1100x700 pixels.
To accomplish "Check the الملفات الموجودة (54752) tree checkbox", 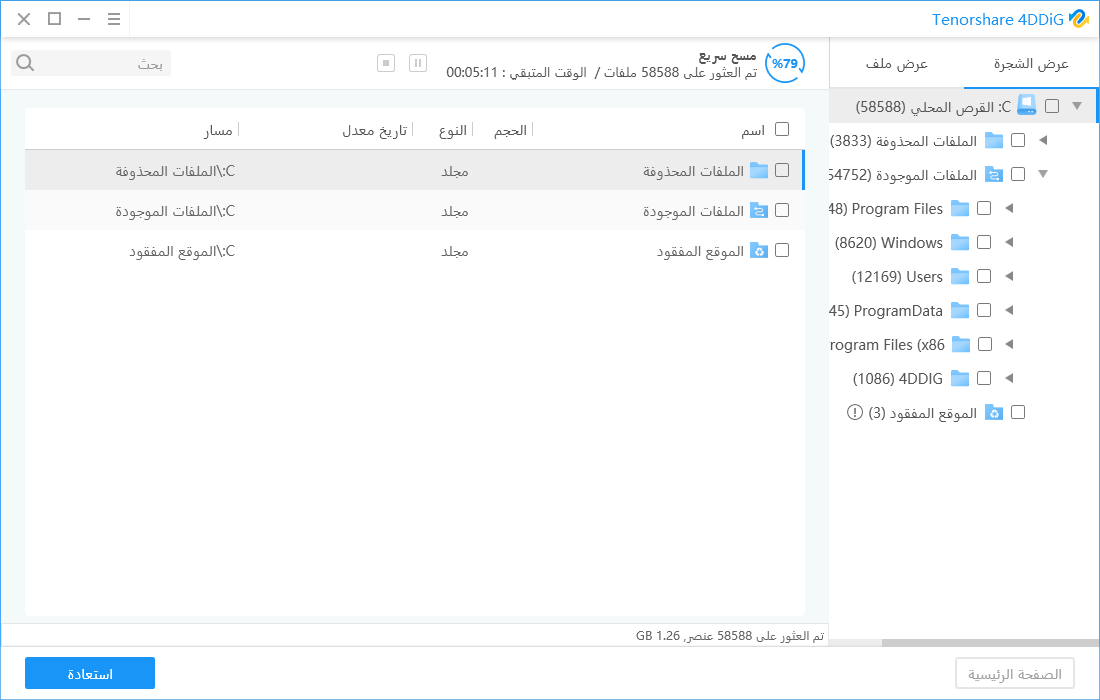I will 1018,174.
